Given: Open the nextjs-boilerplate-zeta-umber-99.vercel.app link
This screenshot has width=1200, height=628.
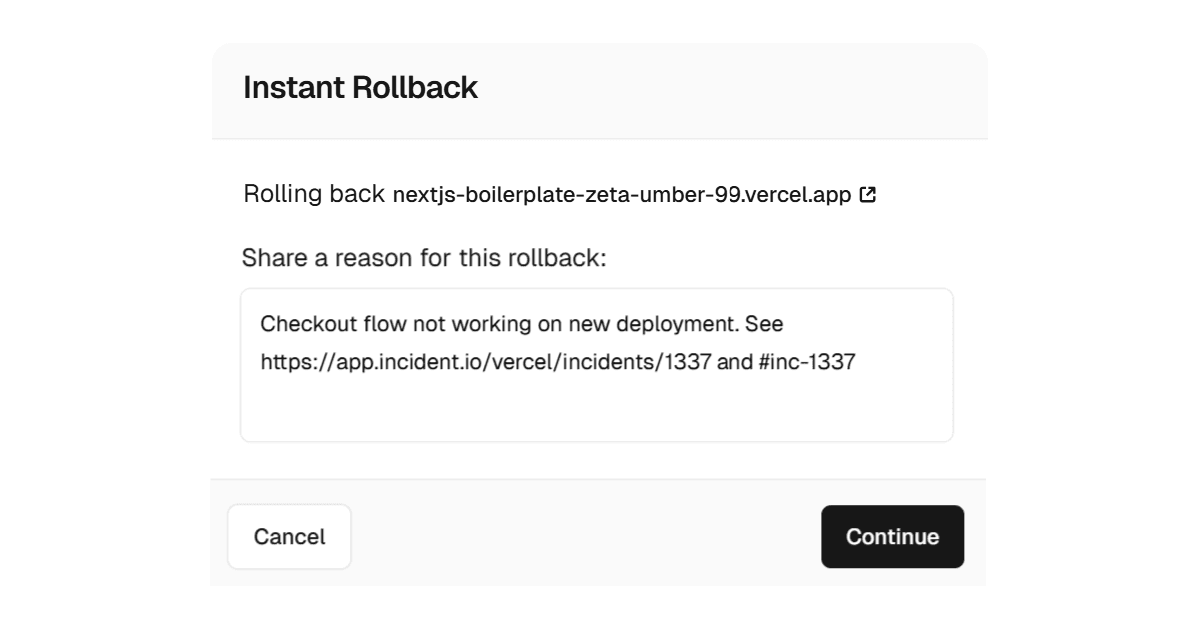Looking at the screenshot, I should (x=621, y=195).
